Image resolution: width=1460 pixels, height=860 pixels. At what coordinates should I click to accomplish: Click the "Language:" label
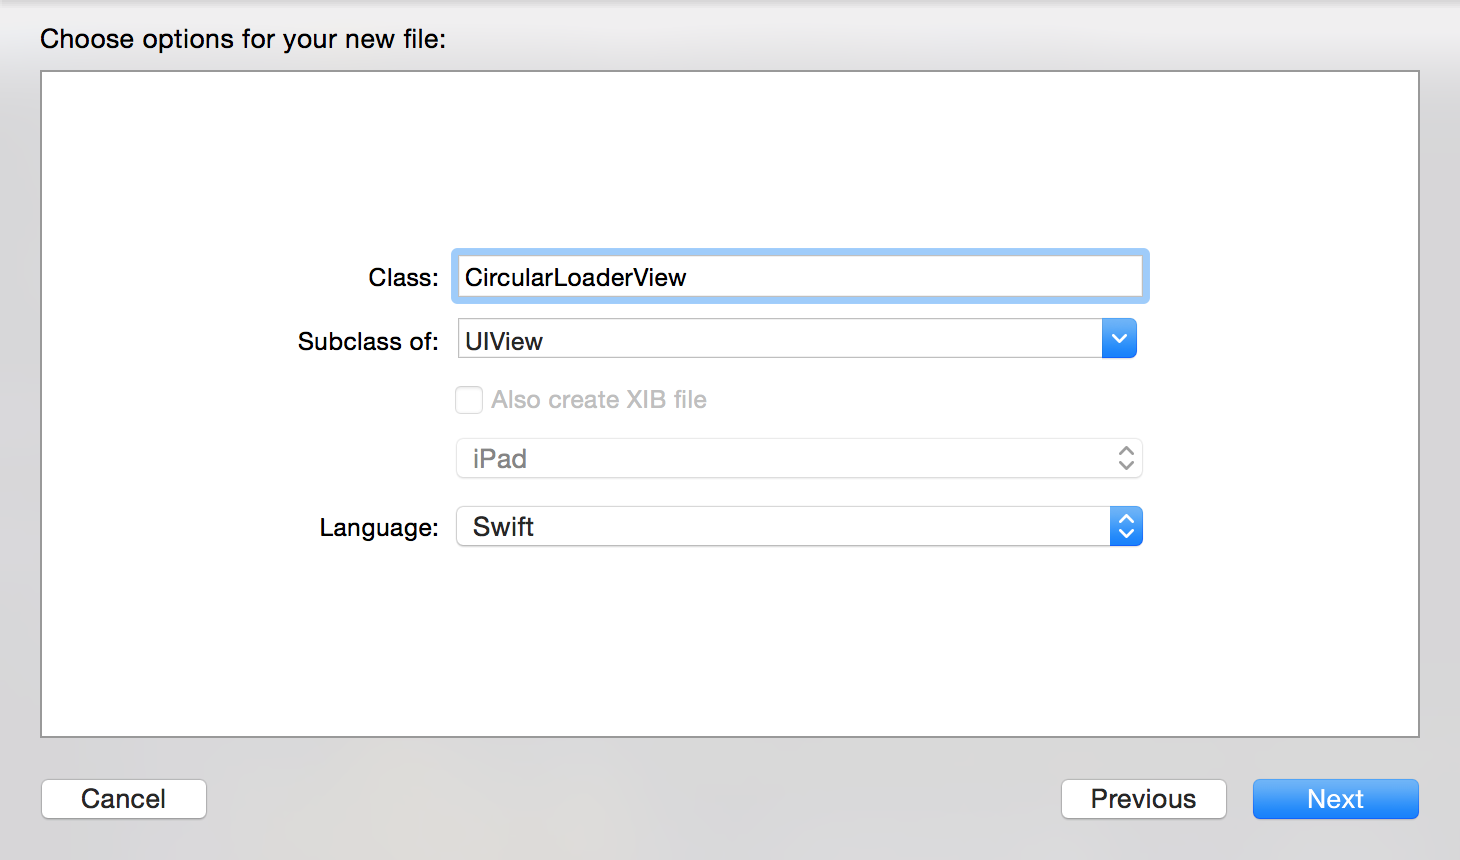pyautogui.click(x=379, y=528)
